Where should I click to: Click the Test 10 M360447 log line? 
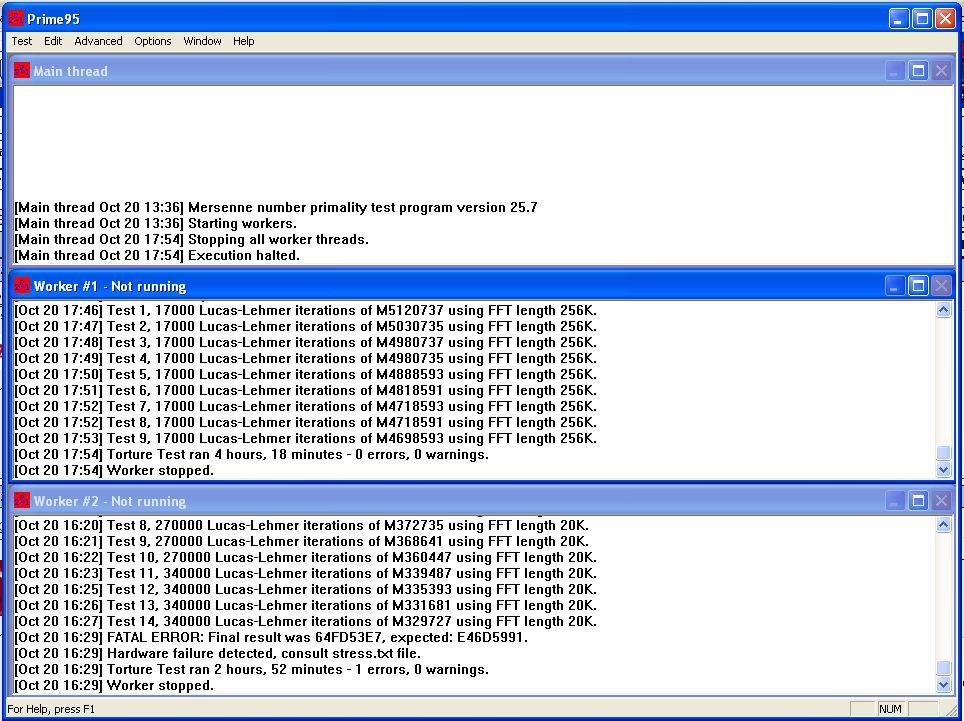[x=305, y=557]
